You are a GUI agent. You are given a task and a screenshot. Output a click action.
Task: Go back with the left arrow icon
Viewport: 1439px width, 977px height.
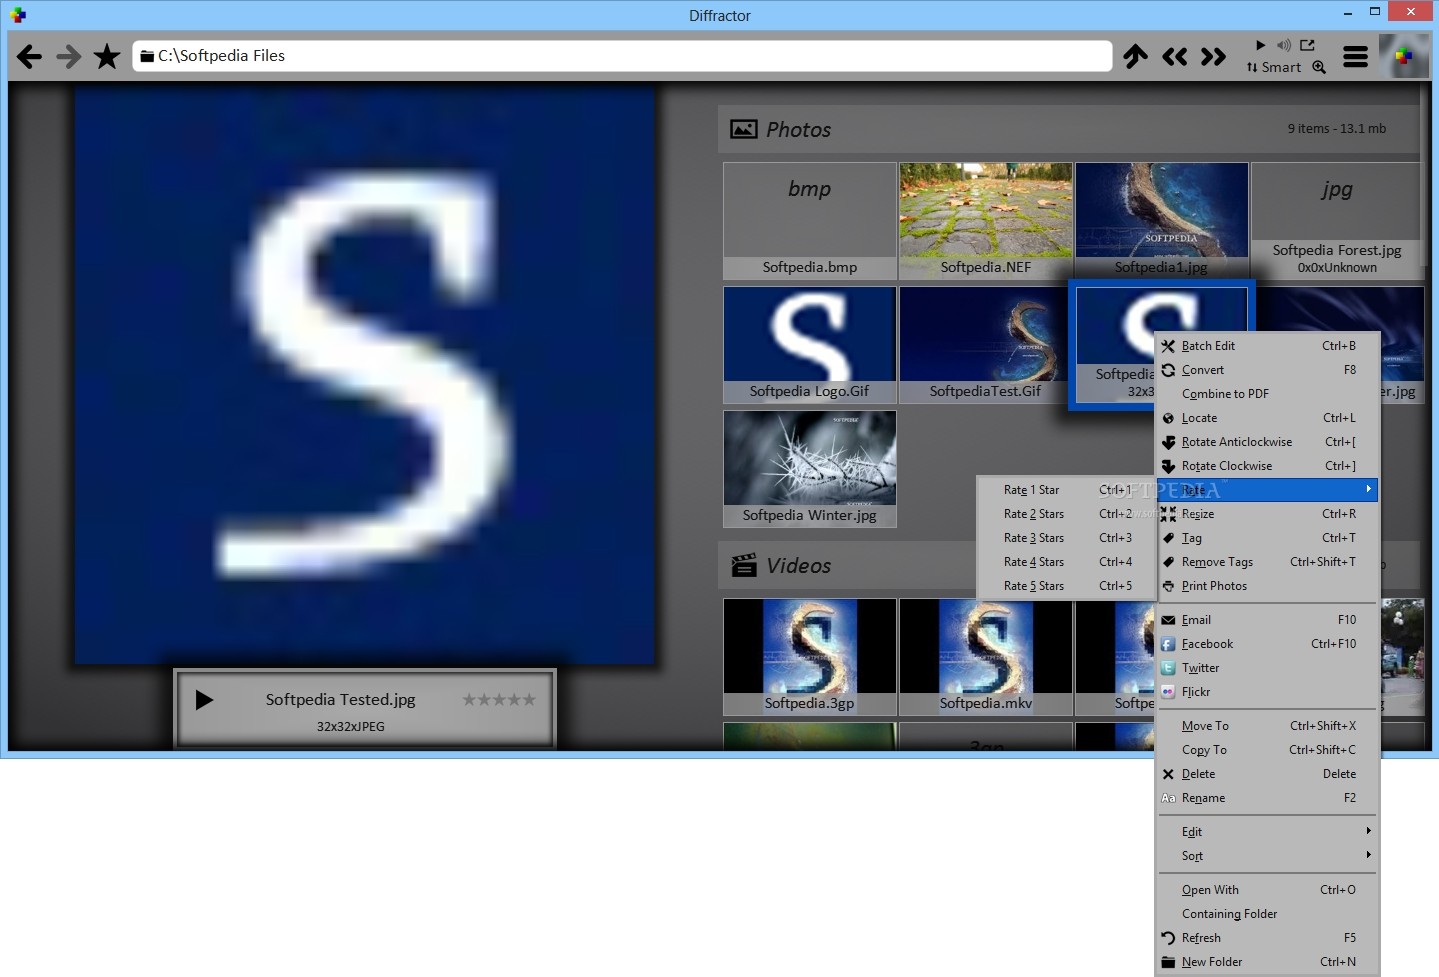click(x=29, y=57)
